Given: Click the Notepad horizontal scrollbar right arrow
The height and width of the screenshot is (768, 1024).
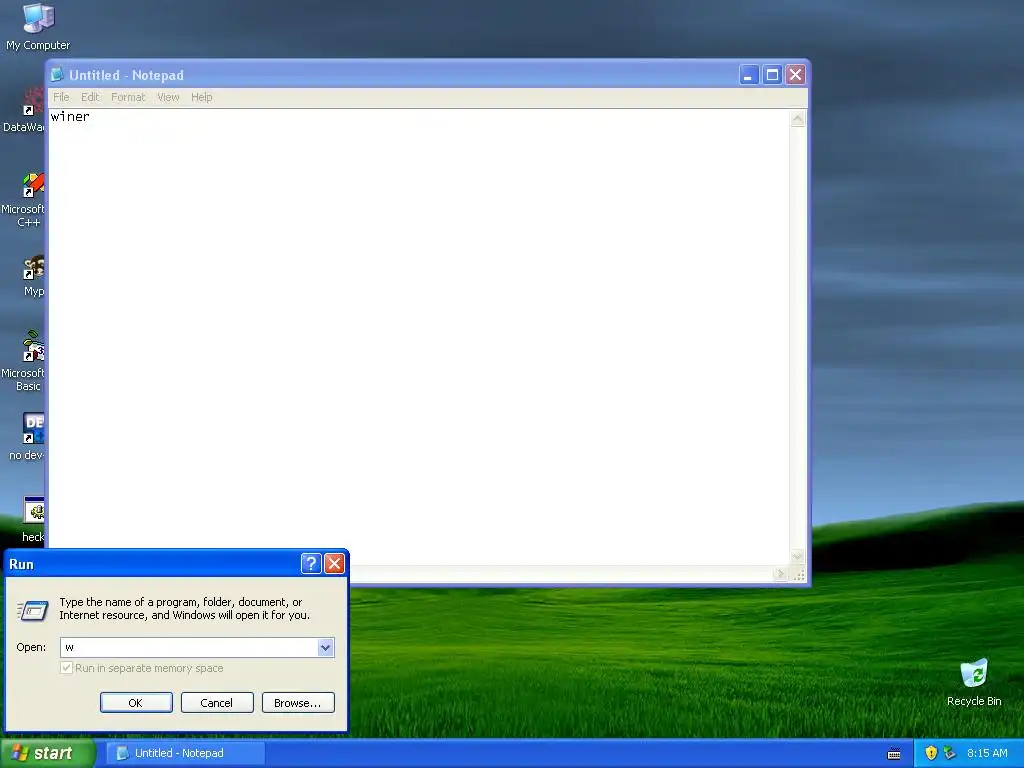Looking at the screenshot, I should click(x=780, y=574).
